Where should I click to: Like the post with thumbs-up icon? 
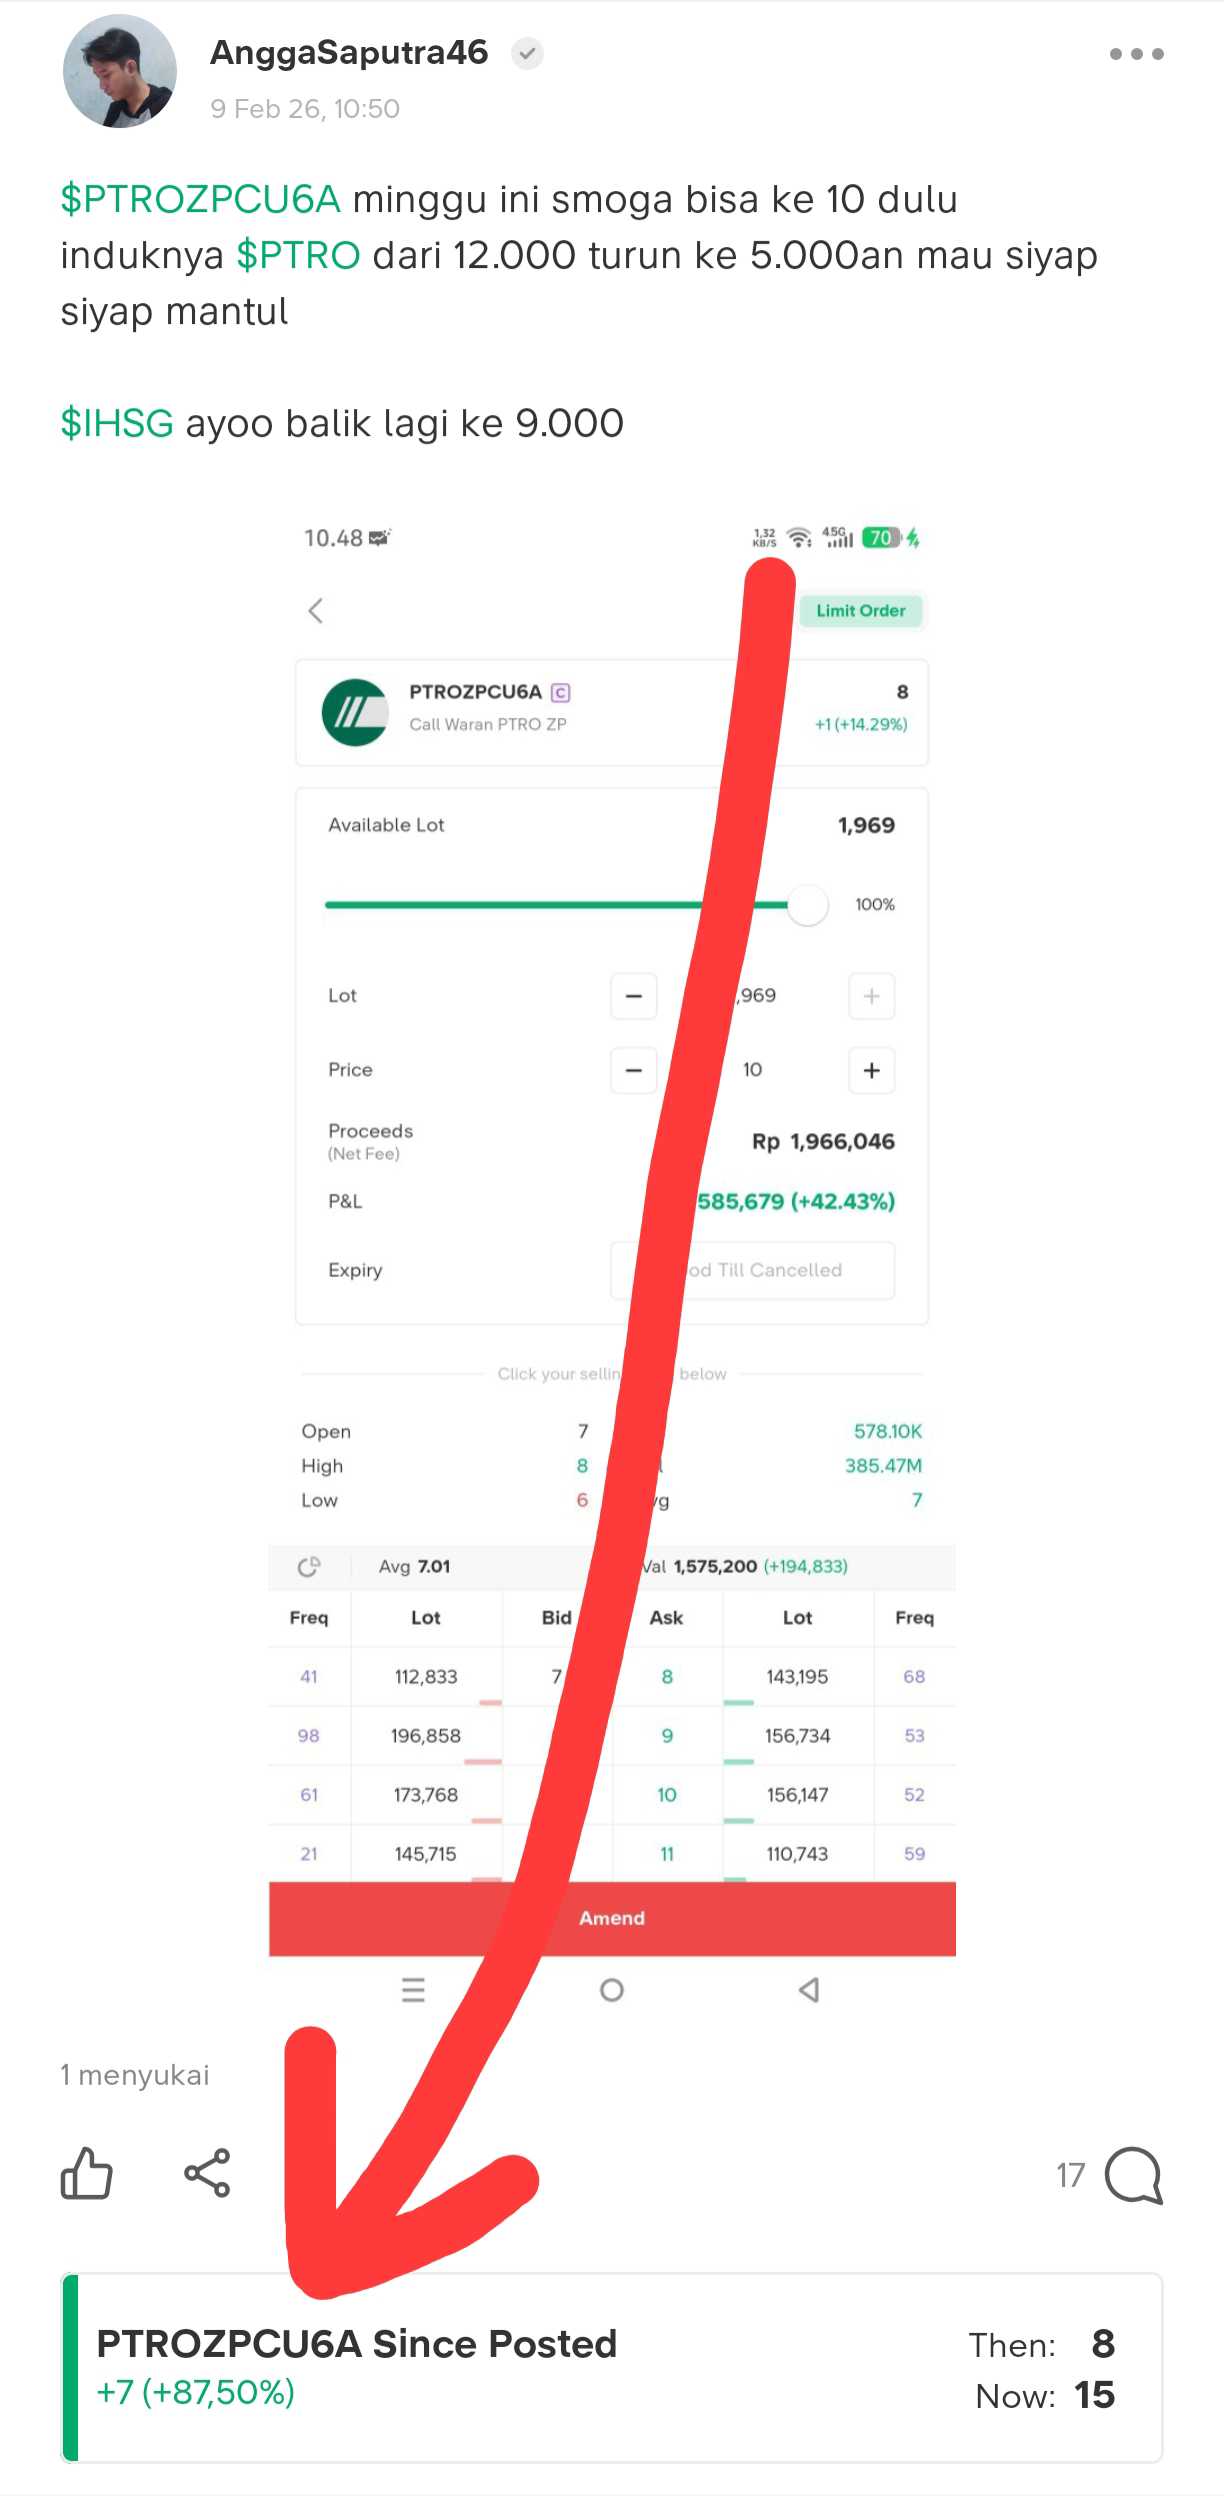[x=87, y=2173]
